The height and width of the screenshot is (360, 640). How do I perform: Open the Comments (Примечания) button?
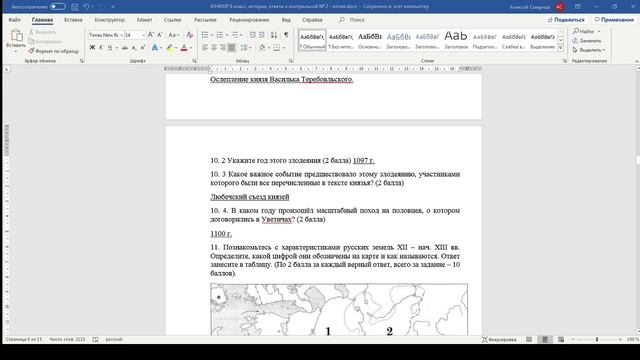tap(614, 20)
